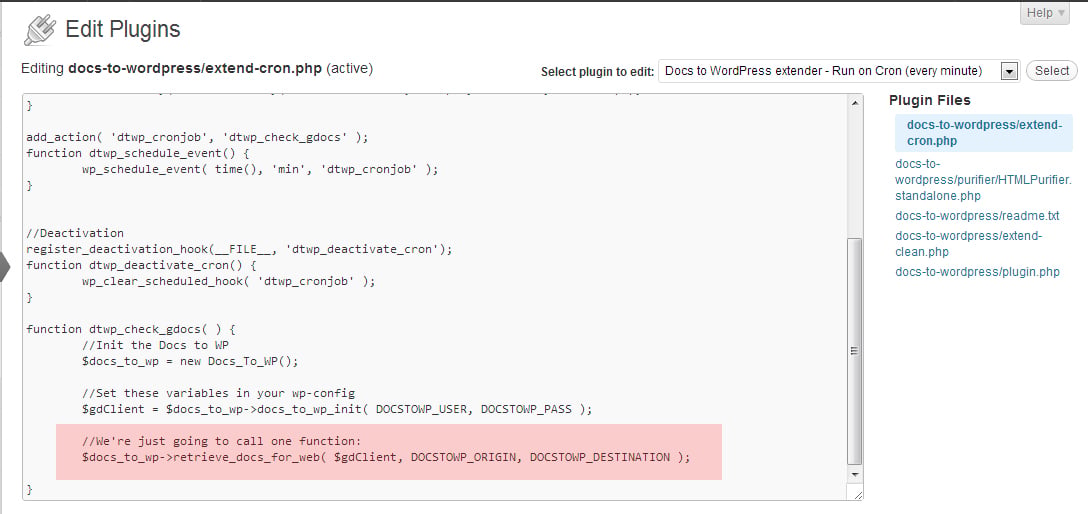Click the collapse-menu arrow on left edge
This screenshot has height=514, width=1088.
tap(5, 266)
